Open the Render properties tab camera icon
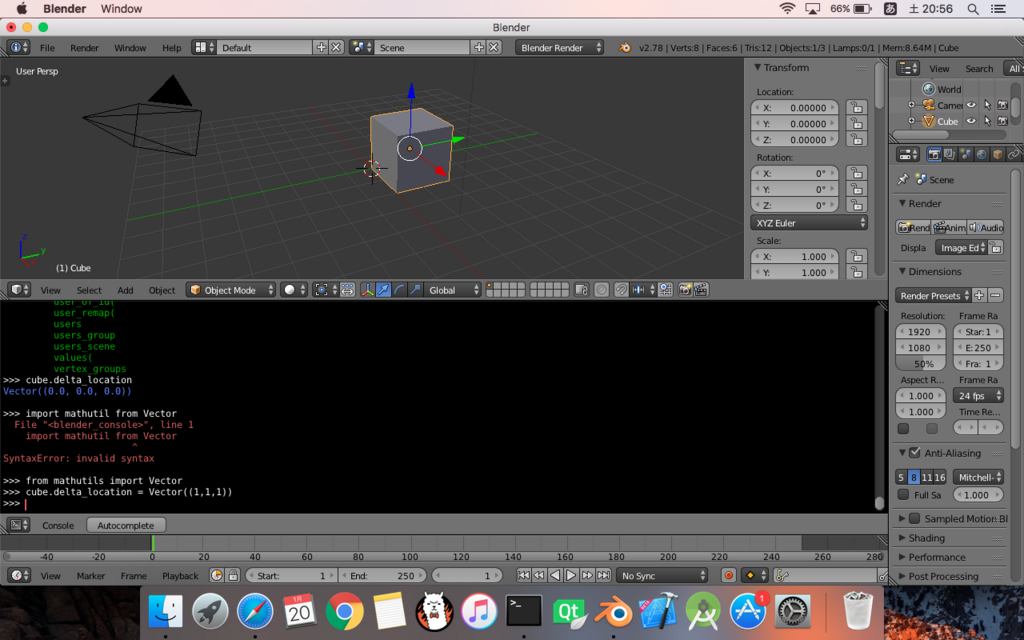 click(934, 155)
